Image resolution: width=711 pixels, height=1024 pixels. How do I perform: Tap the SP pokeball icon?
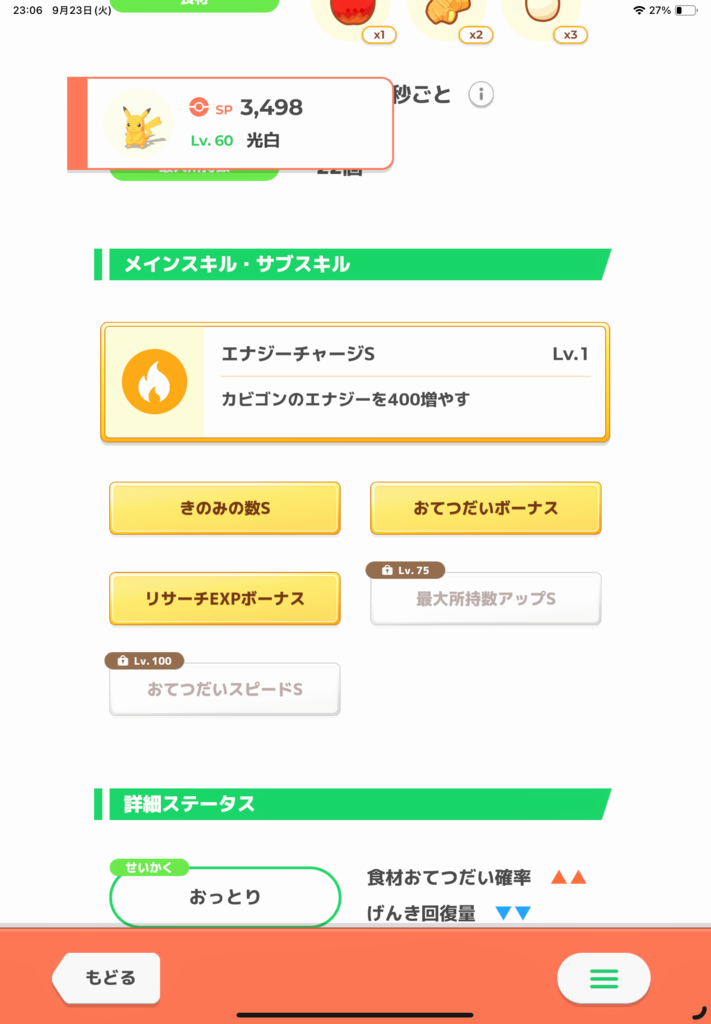point(198,106)
